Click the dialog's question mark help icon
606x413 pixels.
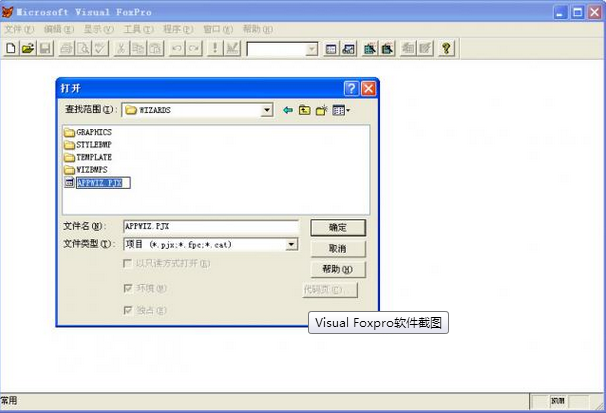351,88
